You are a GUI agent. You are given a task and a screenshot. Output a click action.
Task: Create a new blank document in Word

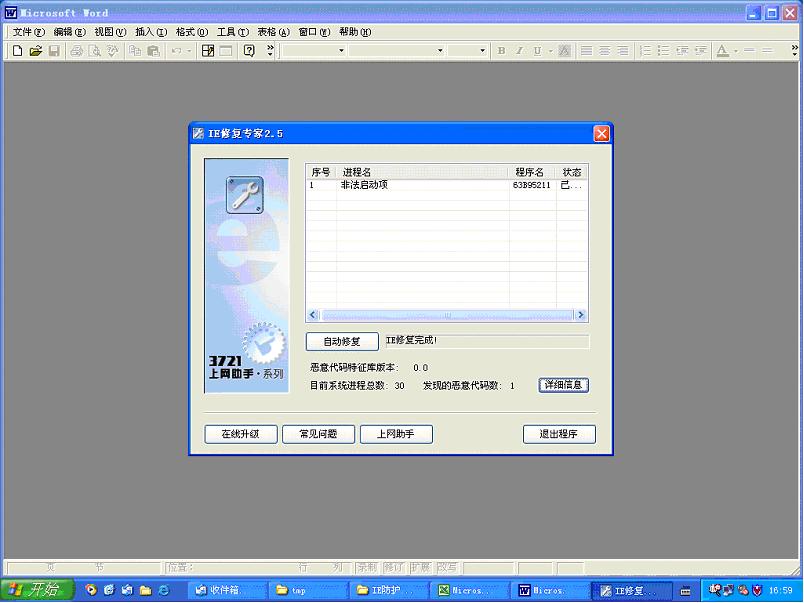[x=17, y=51]
